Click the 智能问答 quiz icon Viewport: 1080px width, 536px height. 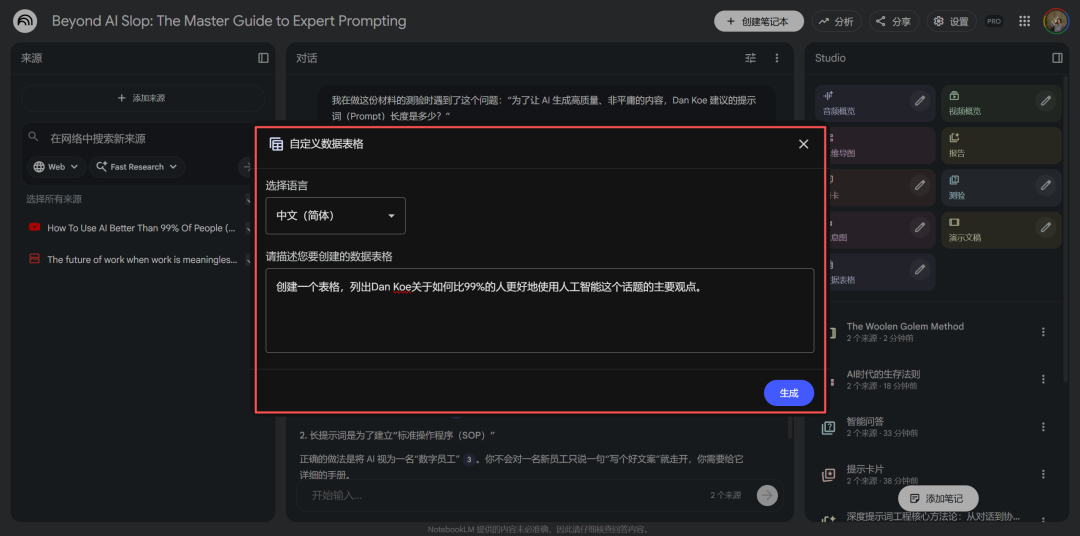click(x=829, y=427)
